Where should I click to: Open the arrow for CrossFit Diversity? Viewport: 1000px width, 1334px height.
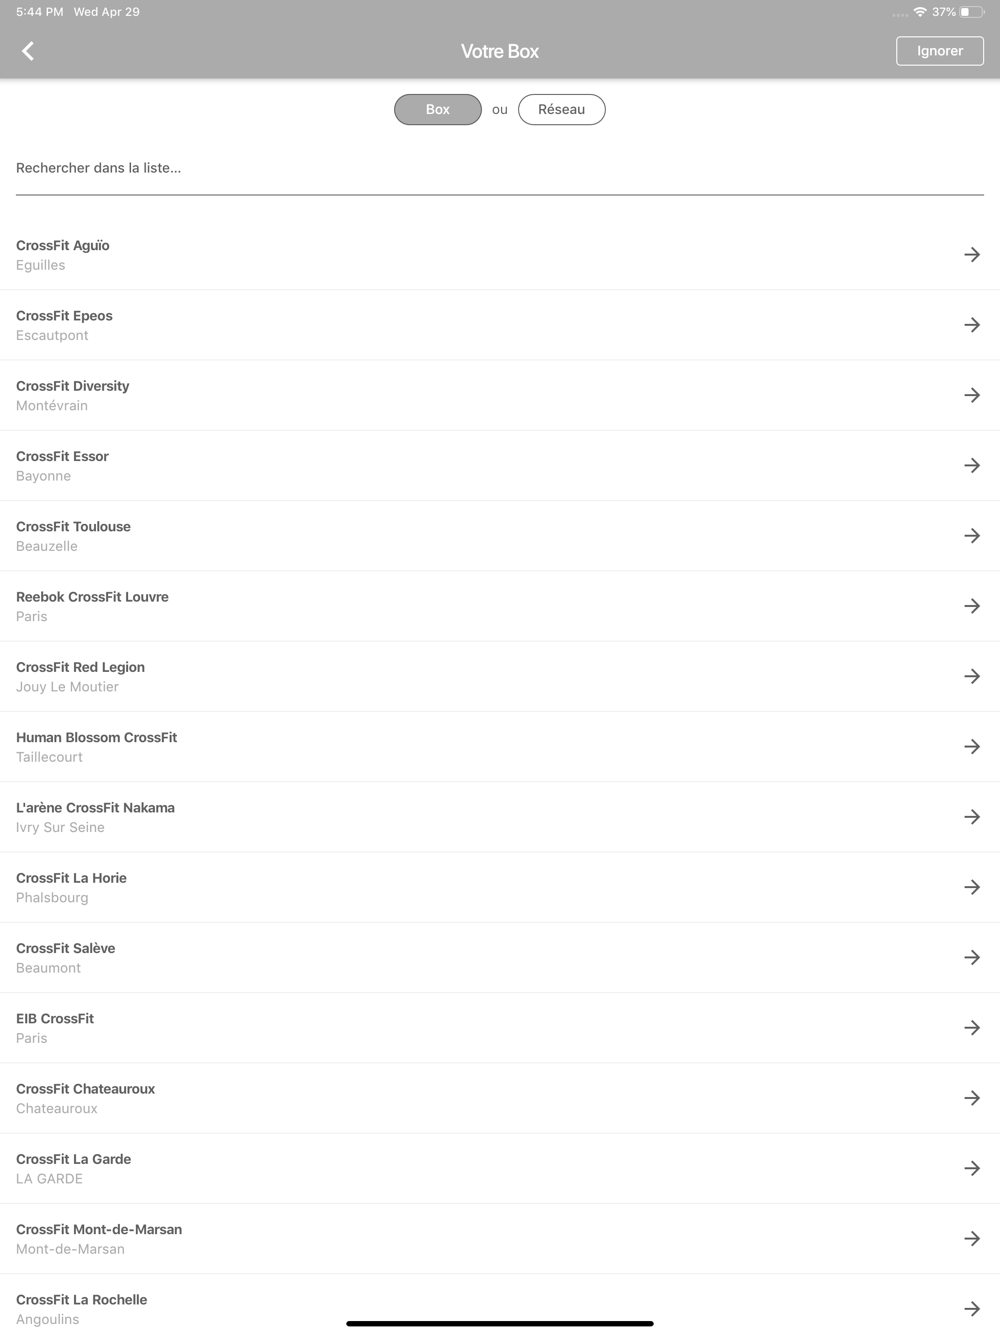point(972,395)
